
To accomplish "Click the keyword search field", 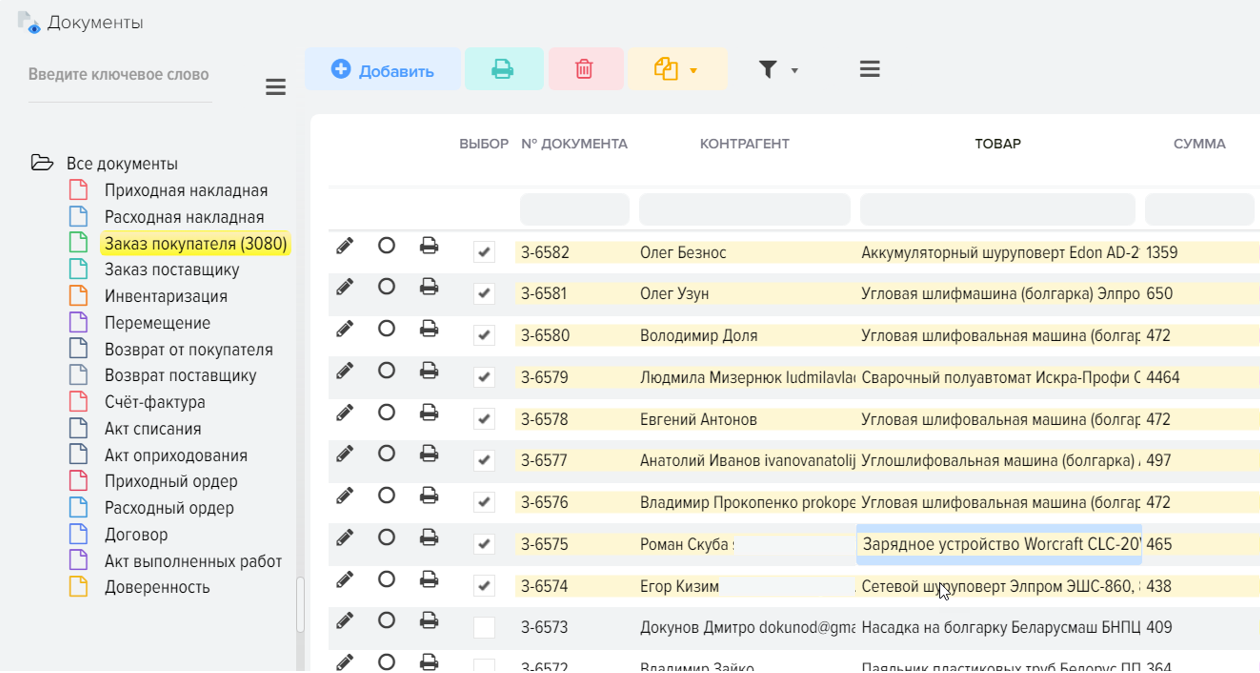I will point(119,75).
